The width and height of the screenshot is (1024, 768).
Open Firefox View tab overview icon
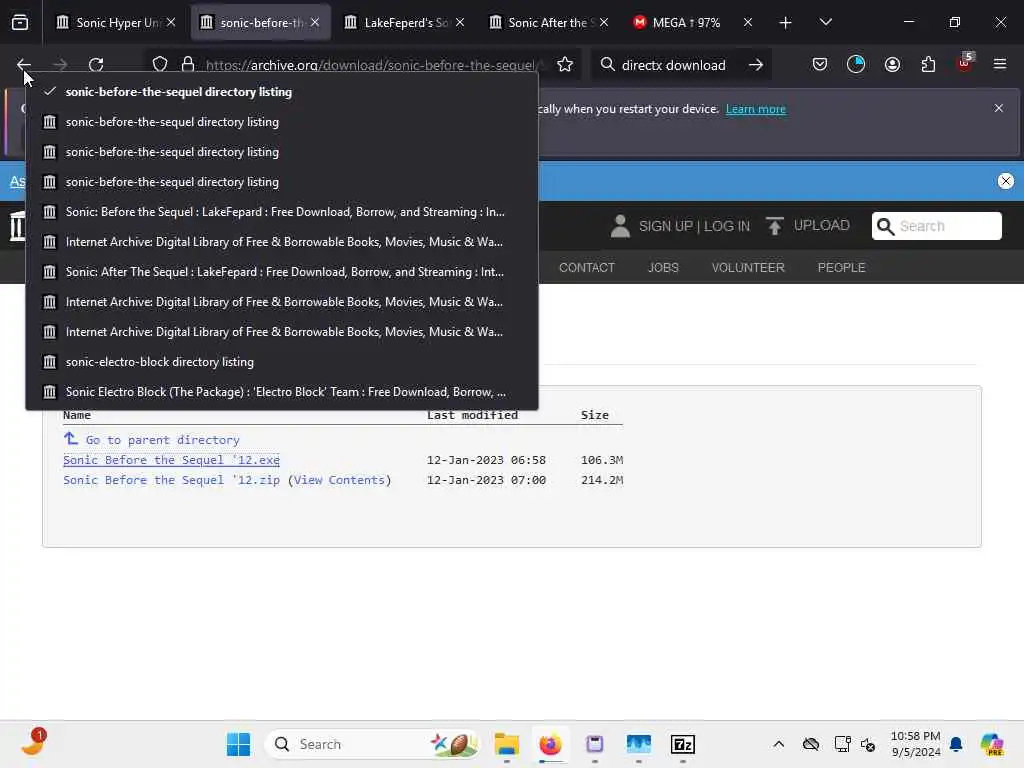click(20, 22)
